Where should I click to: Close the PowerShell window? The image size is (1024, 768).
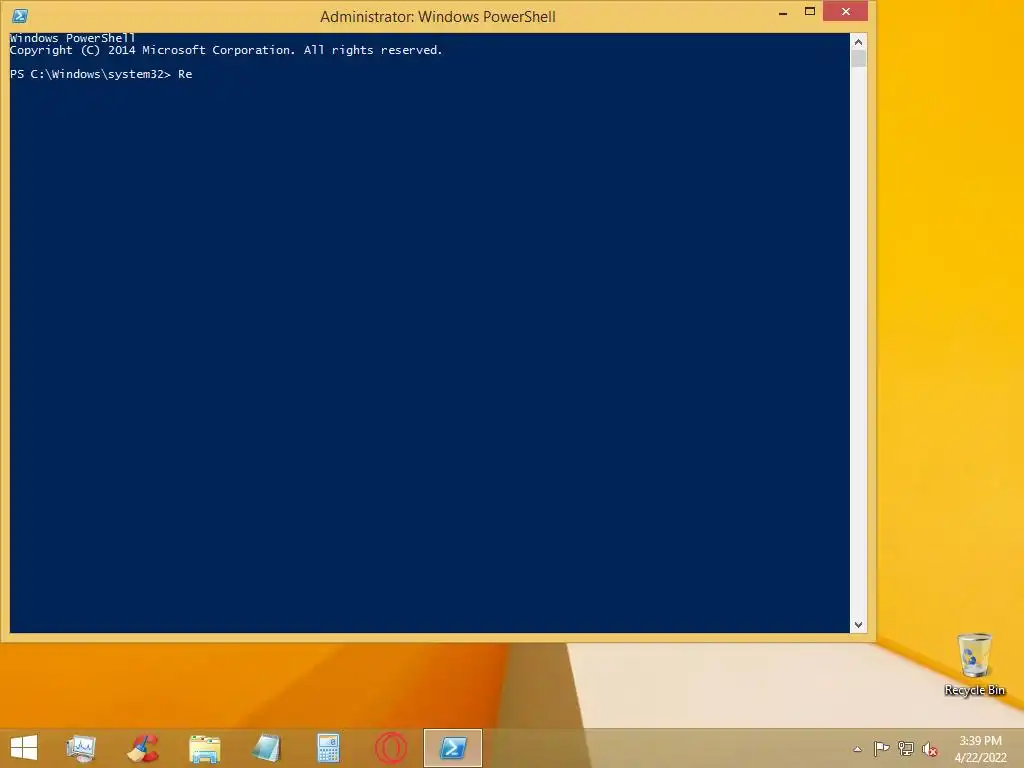[846, 11]
